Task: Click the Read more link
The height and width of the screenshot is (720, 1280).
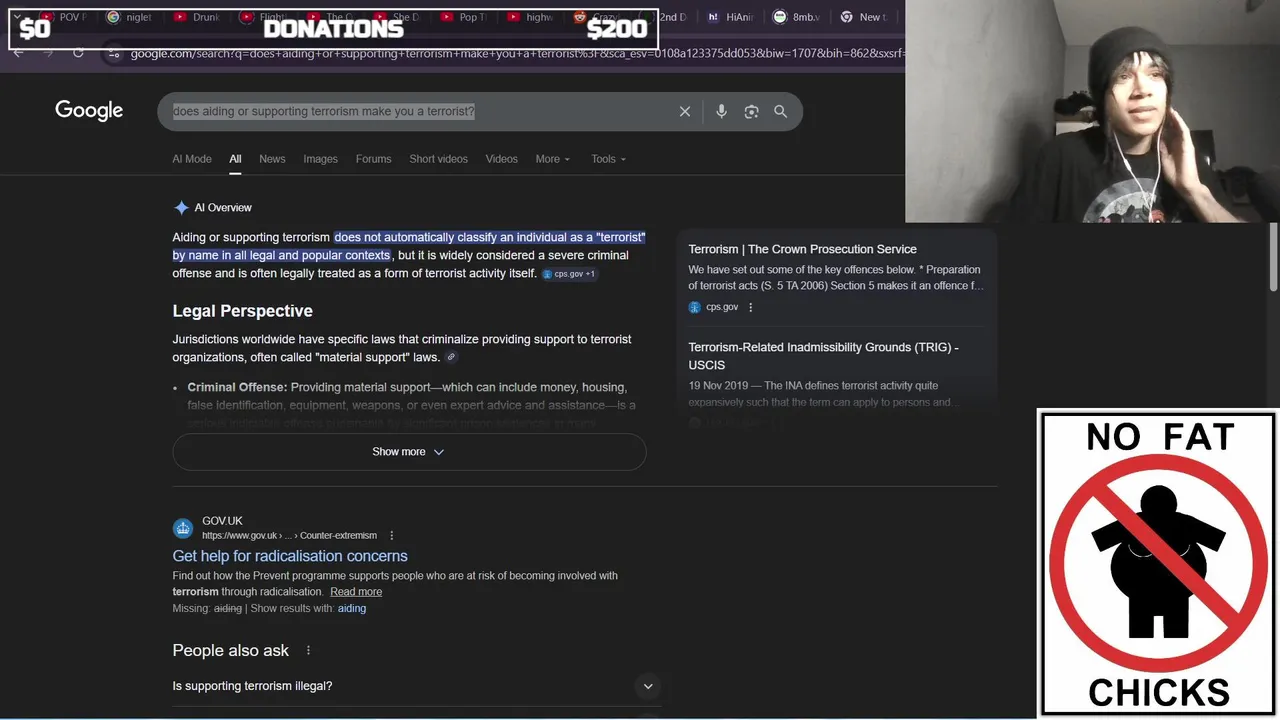Action: (x=356, y=592)
